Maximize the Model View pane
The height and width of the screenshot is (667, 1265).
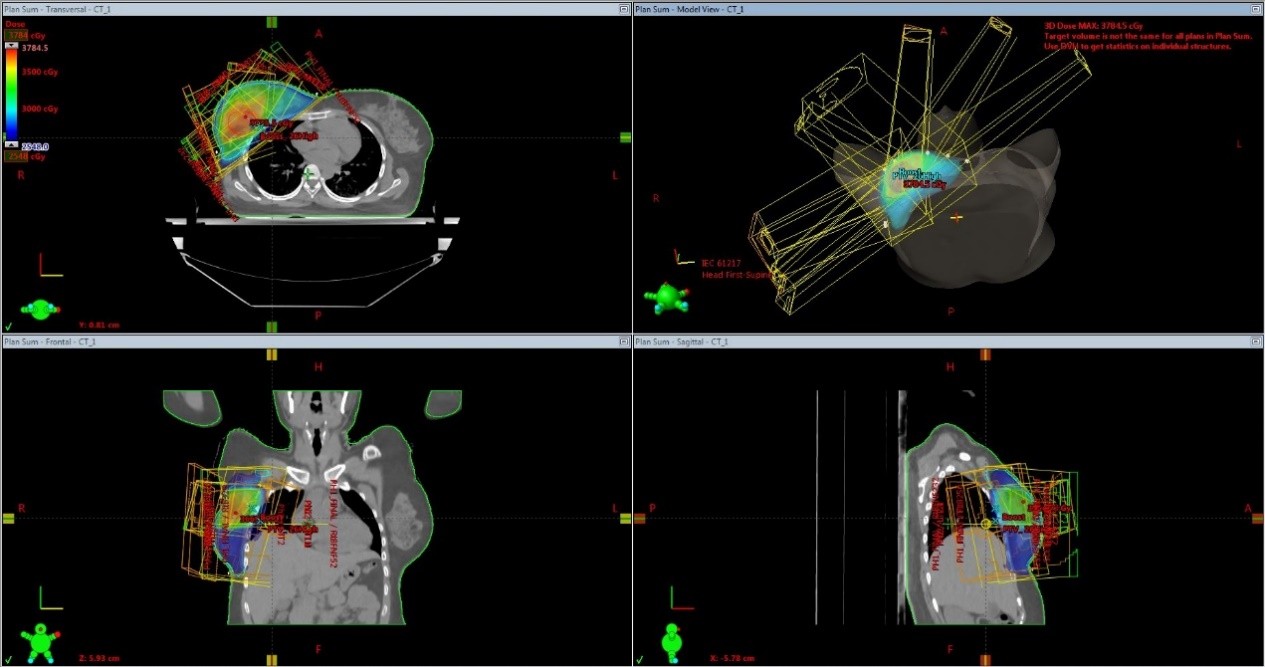coord(1257,8)
